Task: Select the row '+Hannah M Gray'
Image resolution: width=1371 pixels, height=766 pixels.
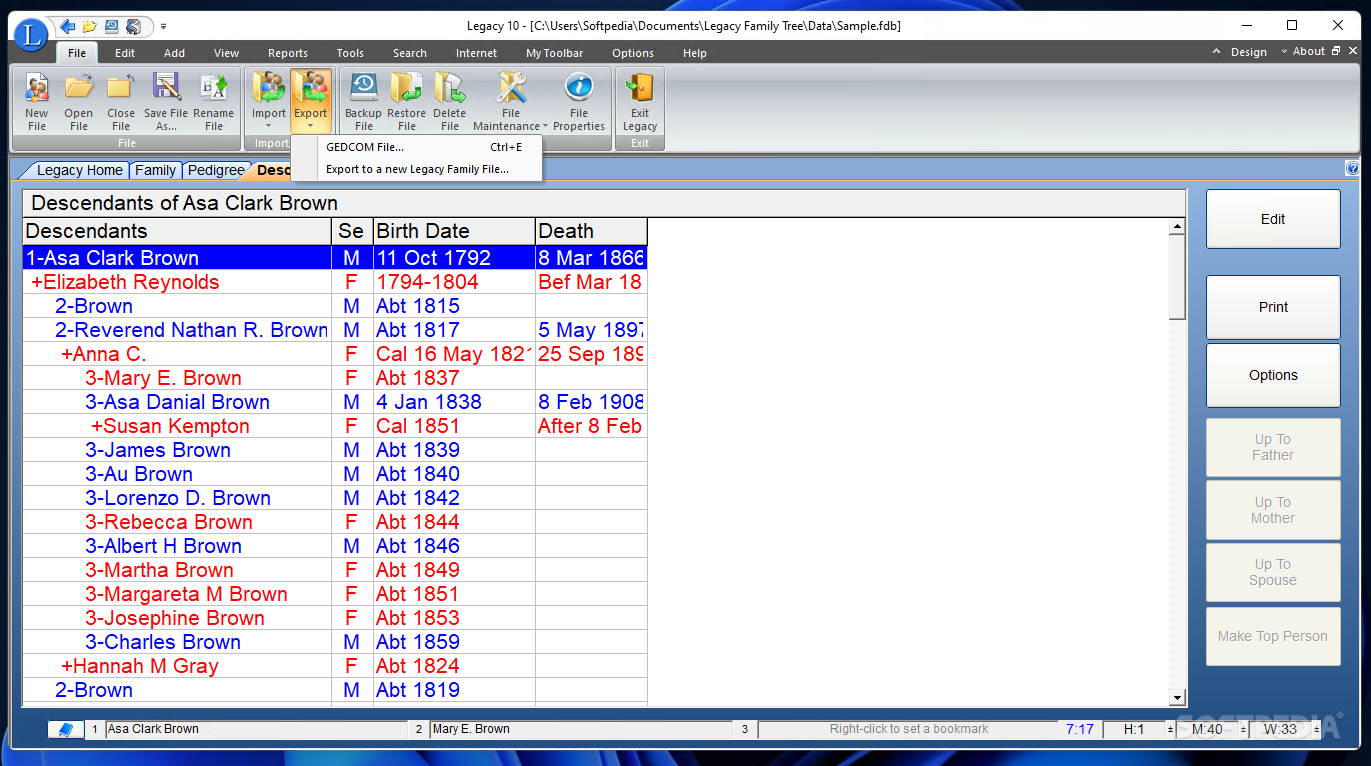Action: click(335, 666)
